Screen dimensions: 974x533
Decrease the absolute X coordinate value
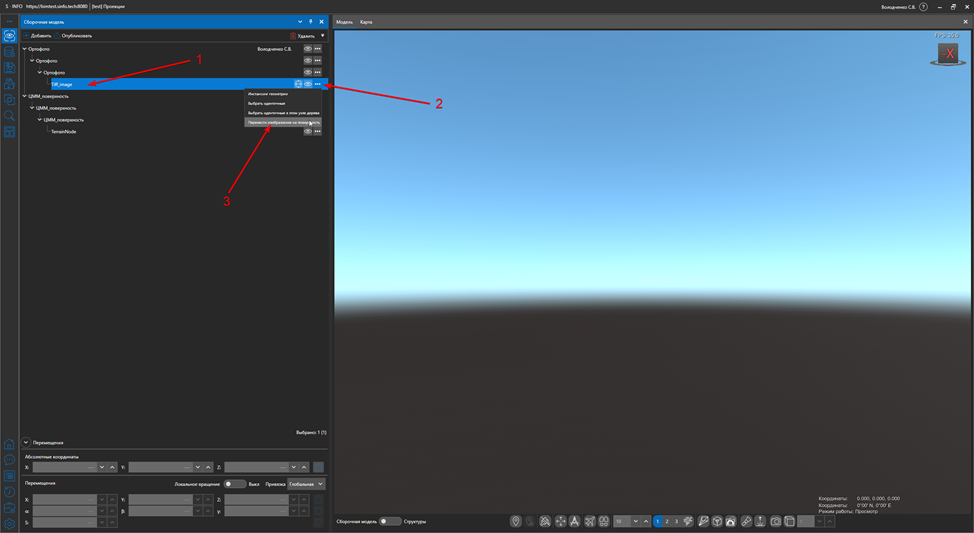tap(102, 467)
